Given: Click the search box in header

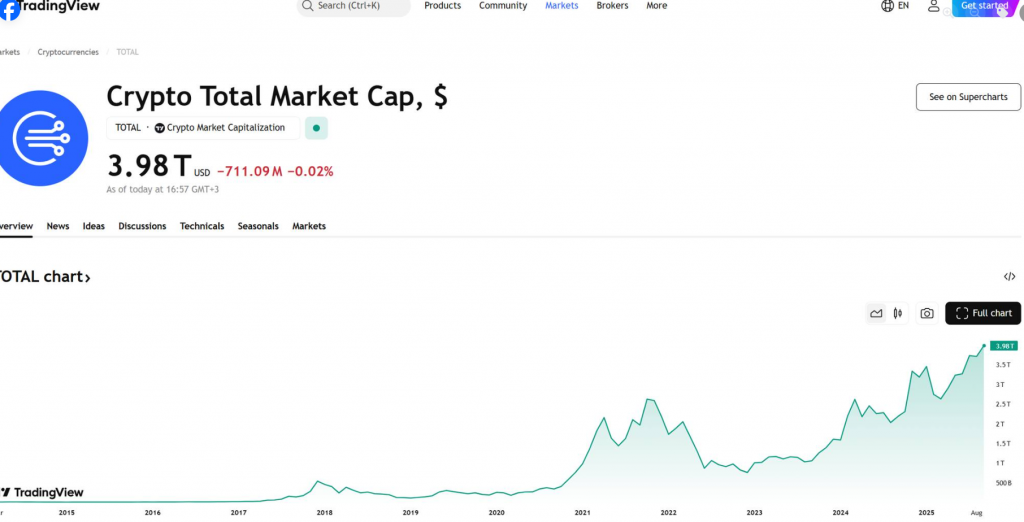Looking at the screenshot, I should pyautogui.click(x=354, y=6).
